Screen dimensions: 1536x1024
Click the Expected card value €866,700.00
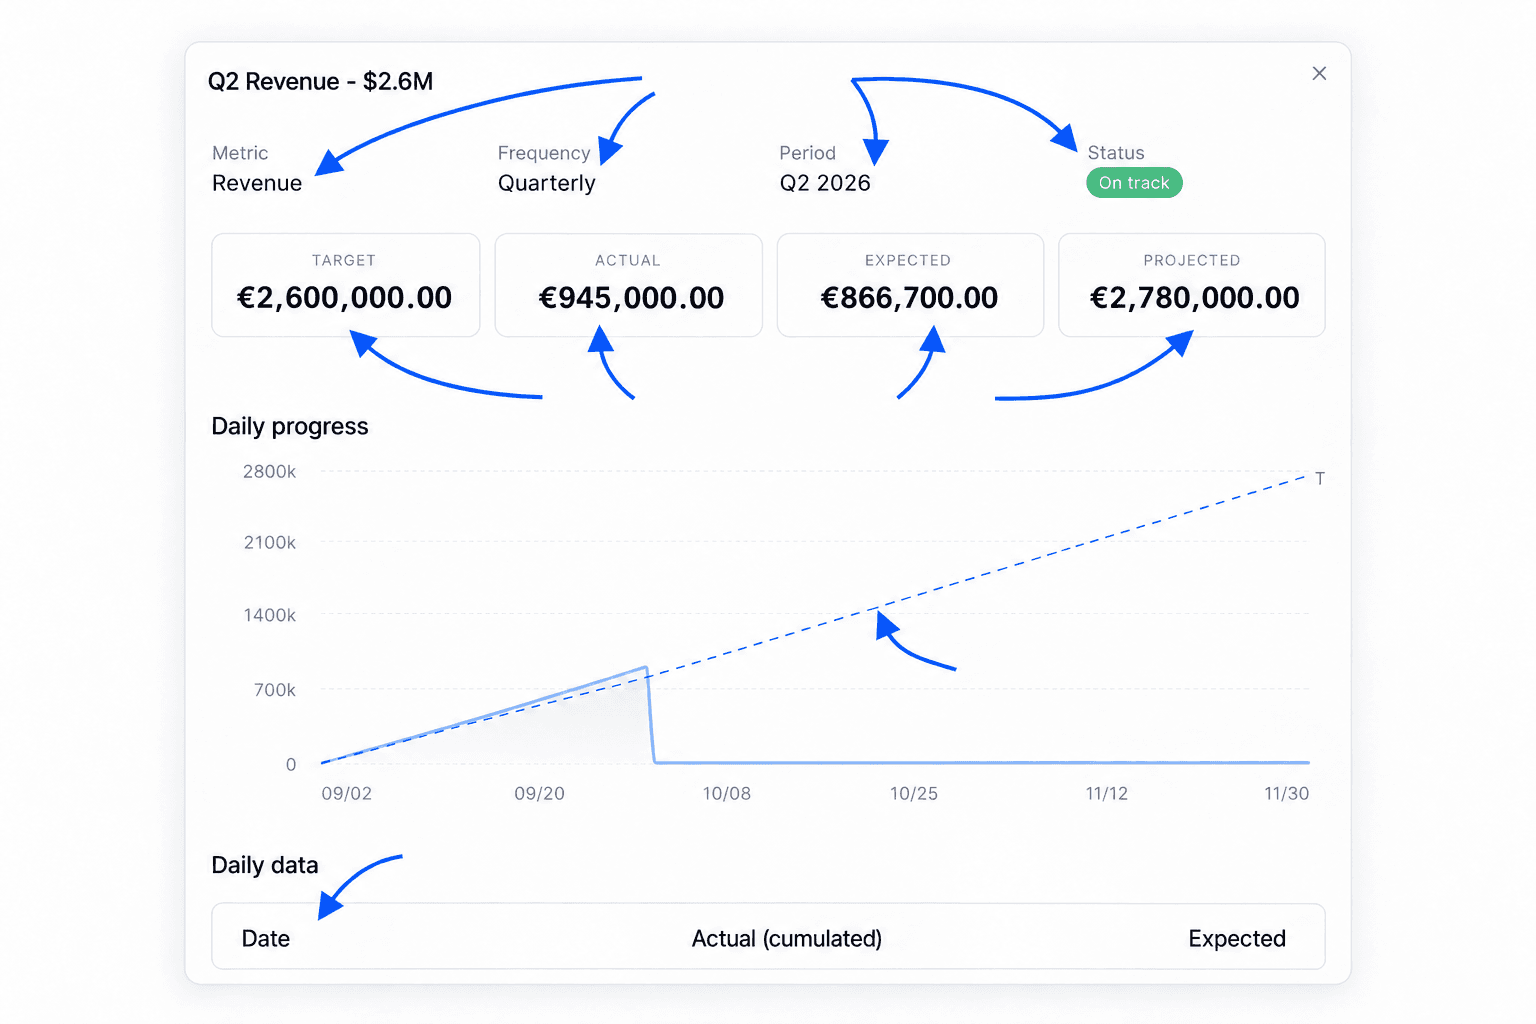click(909, 297)
